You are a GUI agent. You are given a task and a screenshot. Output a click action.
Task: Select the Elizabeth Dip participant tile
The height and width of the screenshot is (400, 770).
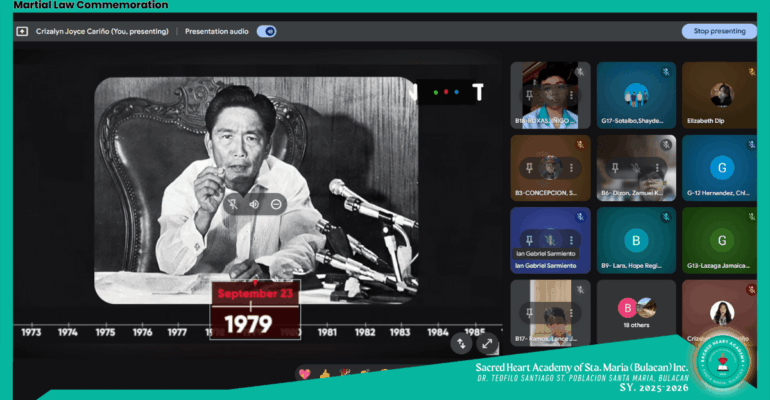(x=719, y=95)
